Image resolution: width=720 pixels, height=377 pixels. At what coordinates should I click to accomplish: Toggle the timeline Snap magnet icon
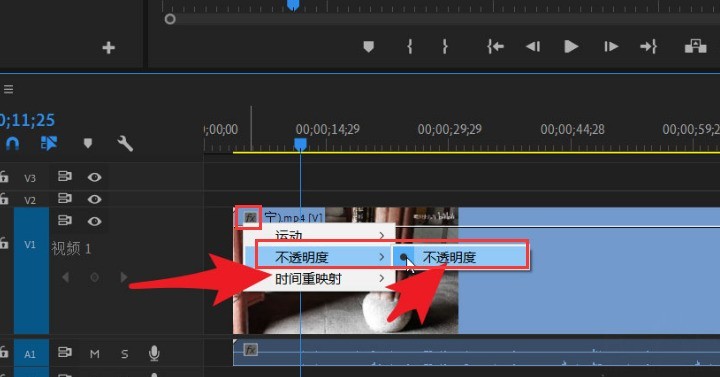pyautogui.click(x=12, y=144)
